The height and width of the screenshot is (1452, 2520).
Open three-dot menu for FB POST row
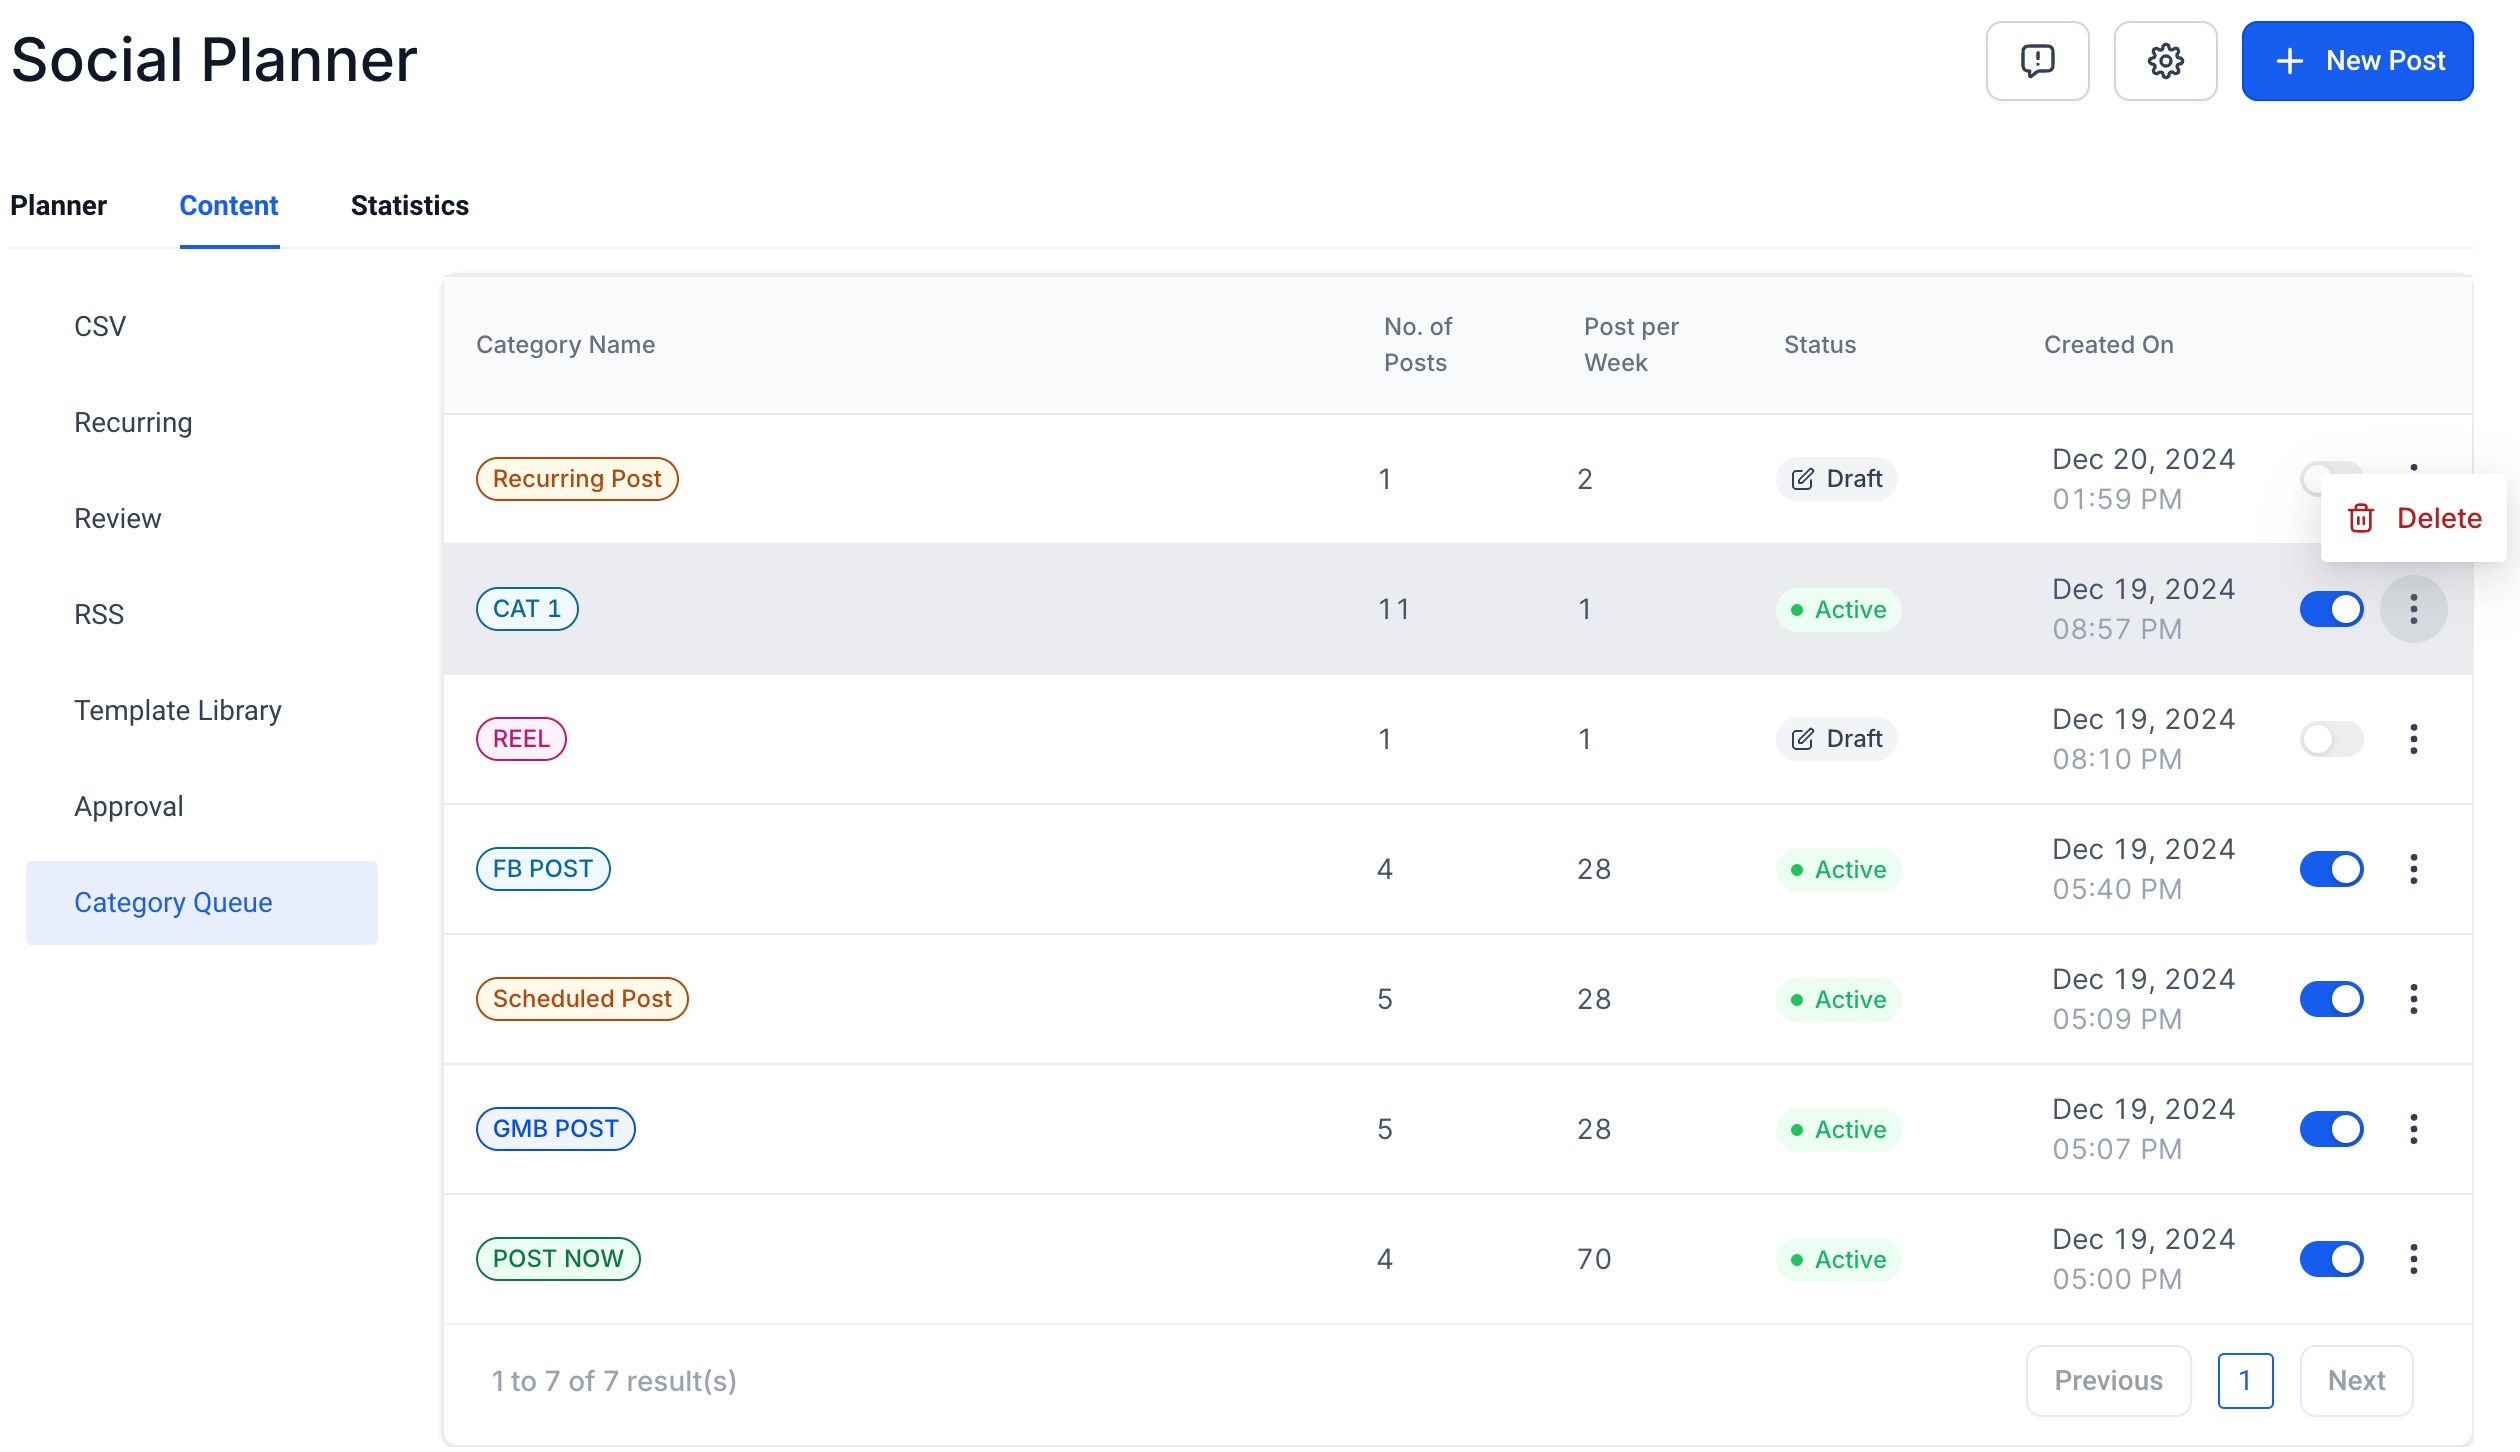(2412, 869)
